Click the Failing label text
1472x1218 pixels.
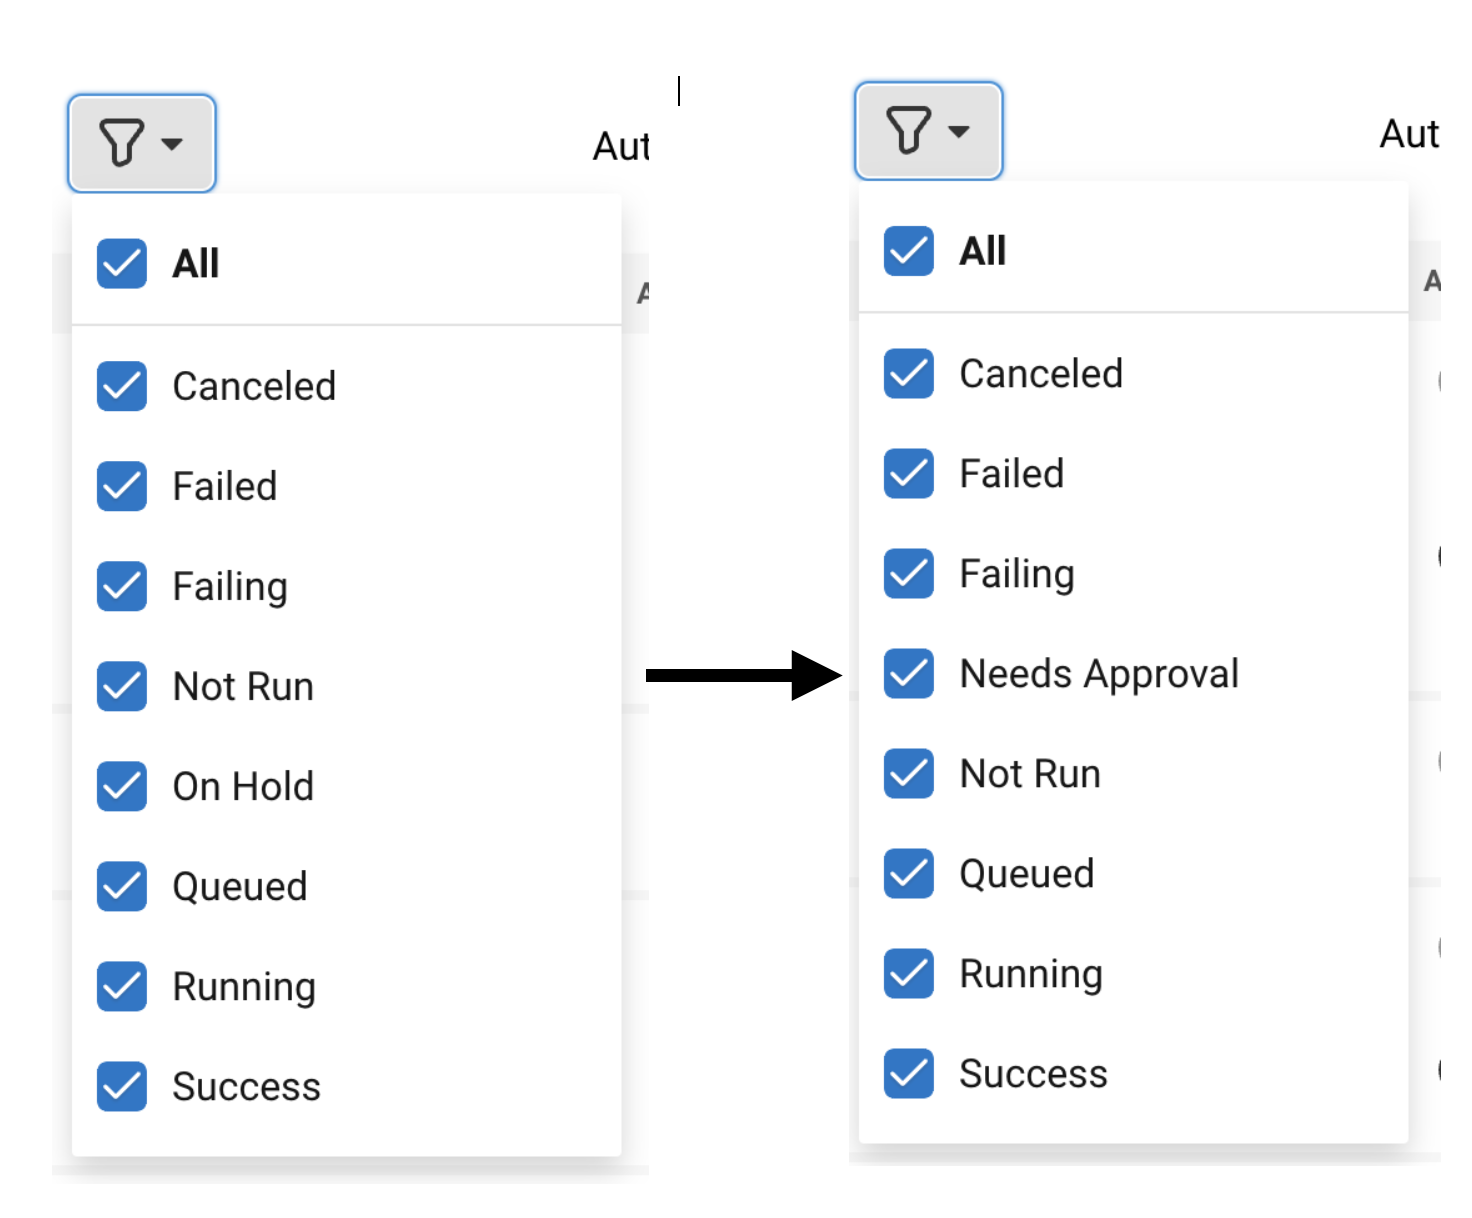(x=229, y=586)
